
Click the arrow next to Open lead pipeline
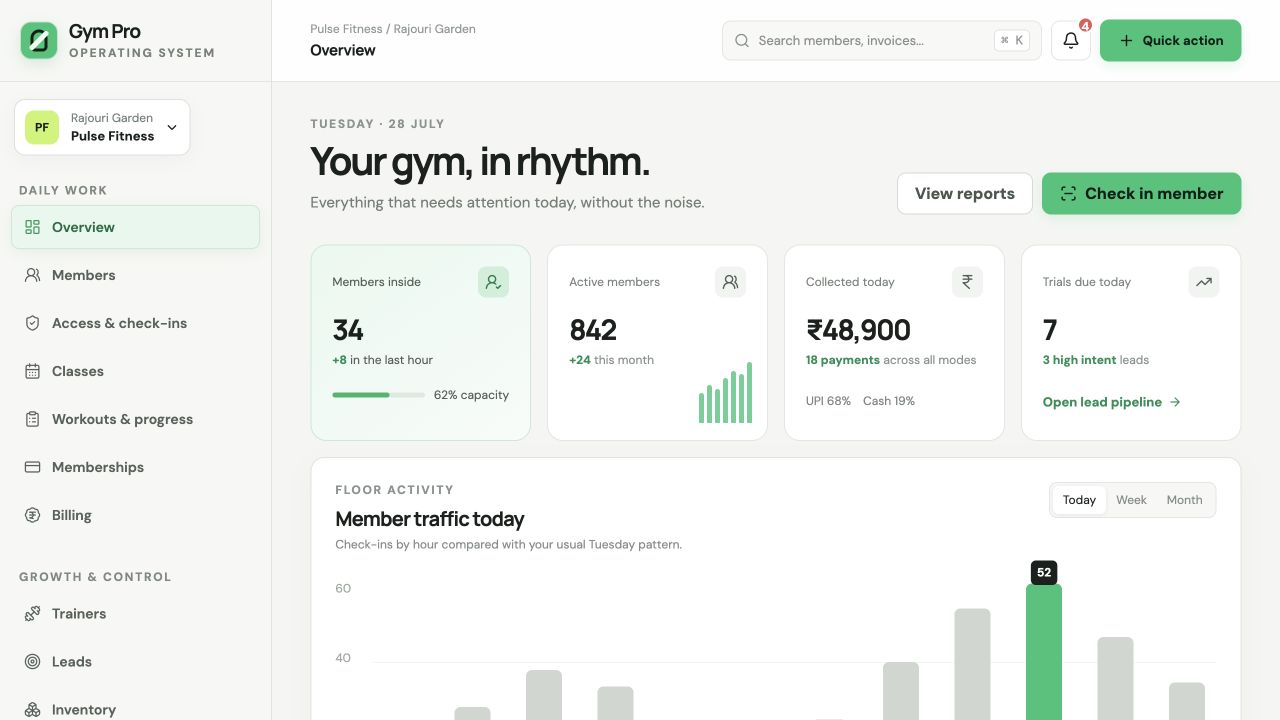tap(1175, 402)
